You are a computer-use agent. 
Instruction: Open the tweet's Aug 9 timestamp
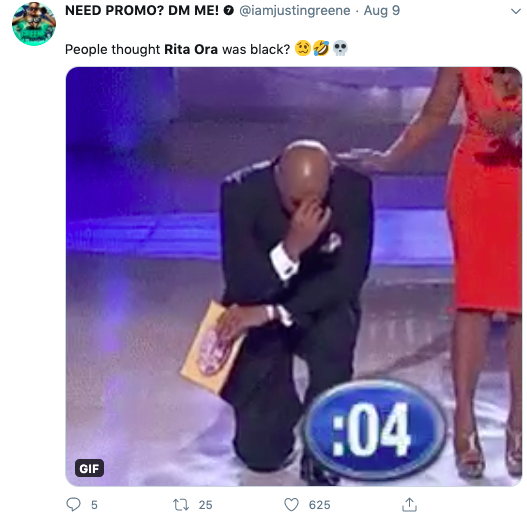(382, 11)
